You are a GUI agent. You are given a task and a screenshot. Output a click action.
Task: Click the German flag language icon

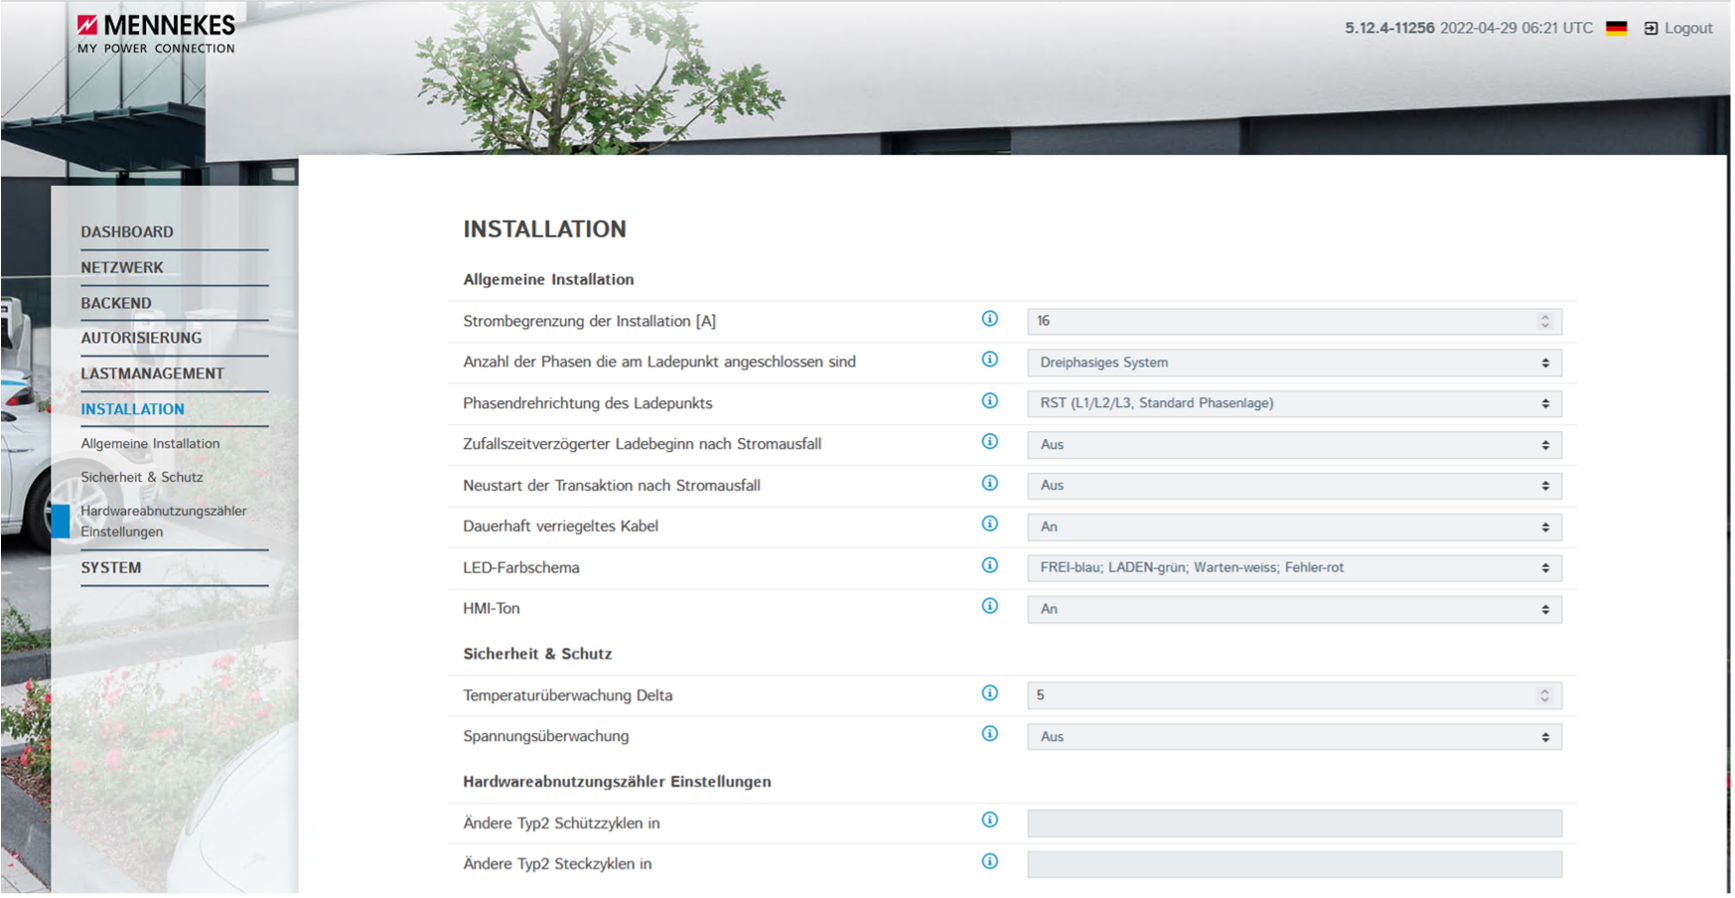coord(1616,28)
